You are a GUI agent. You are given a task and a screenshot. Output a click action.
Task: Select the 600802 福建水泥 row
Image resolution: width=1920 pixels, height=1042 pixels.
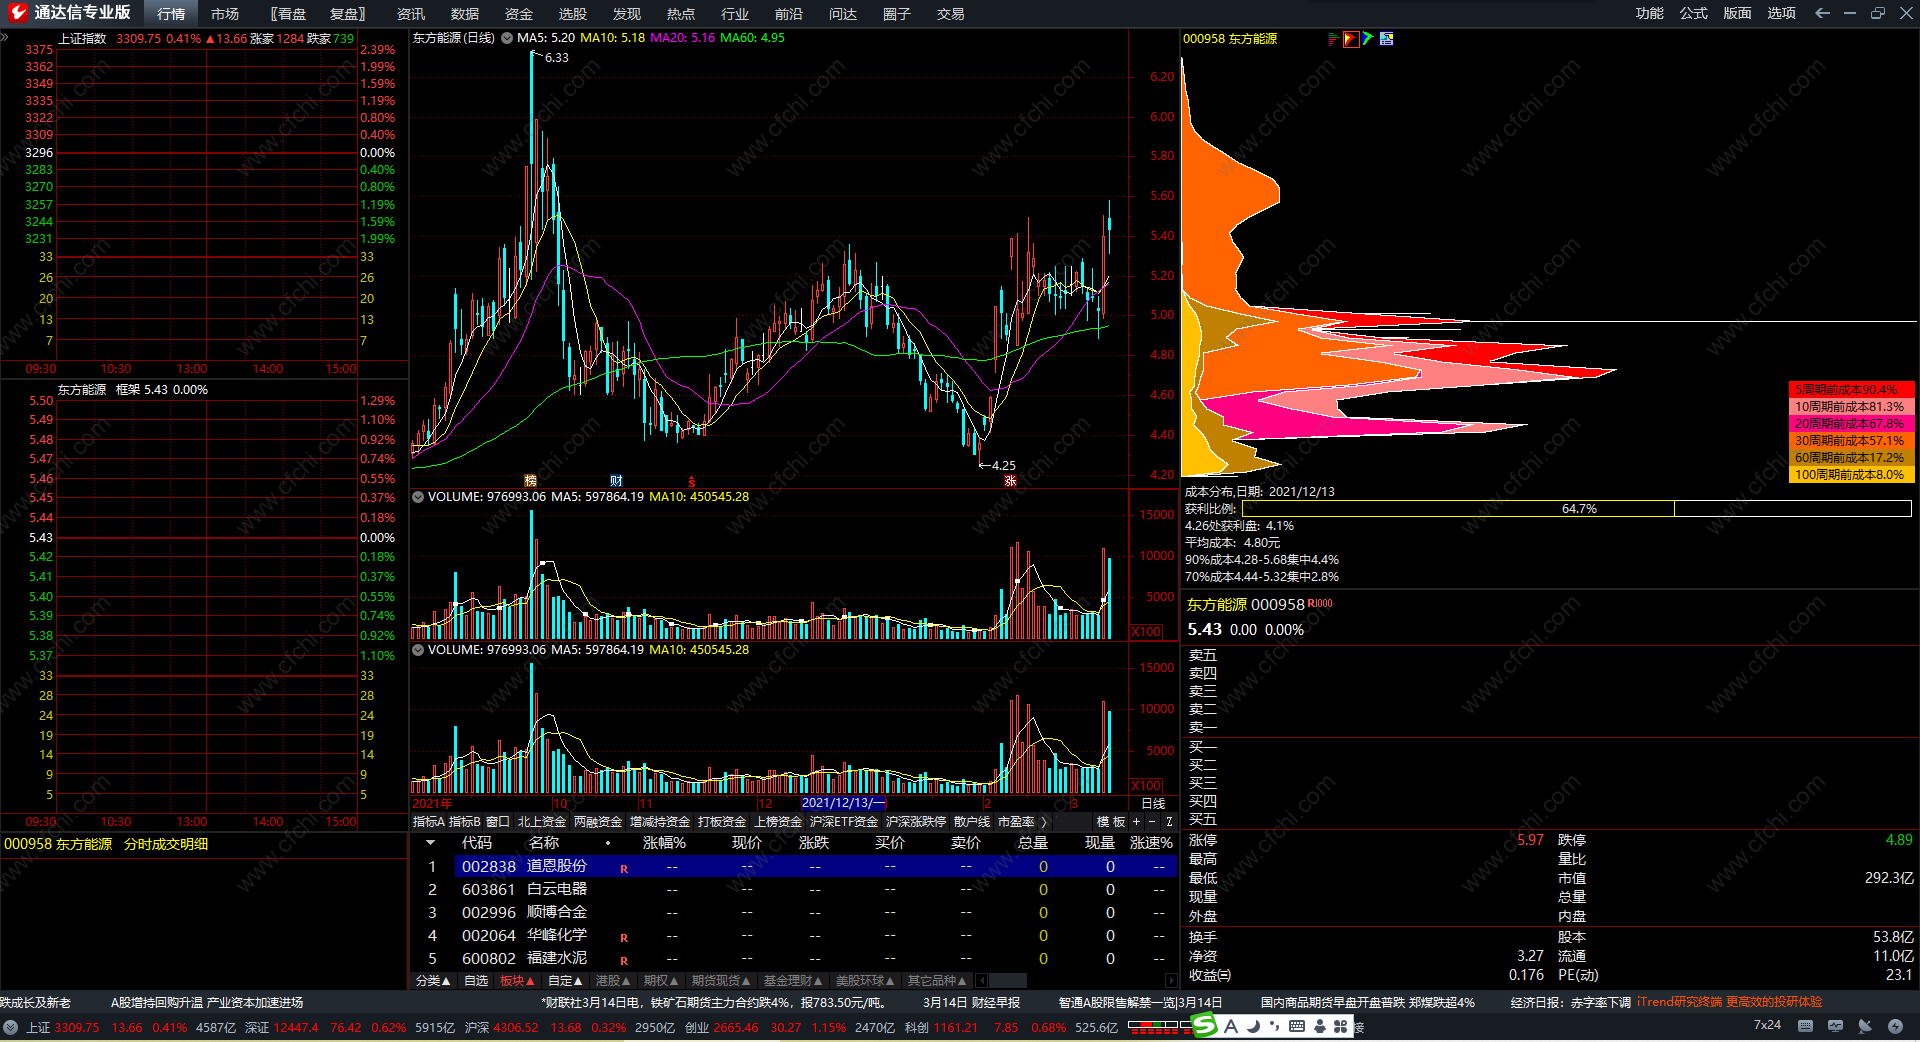[x=794, y=959]
